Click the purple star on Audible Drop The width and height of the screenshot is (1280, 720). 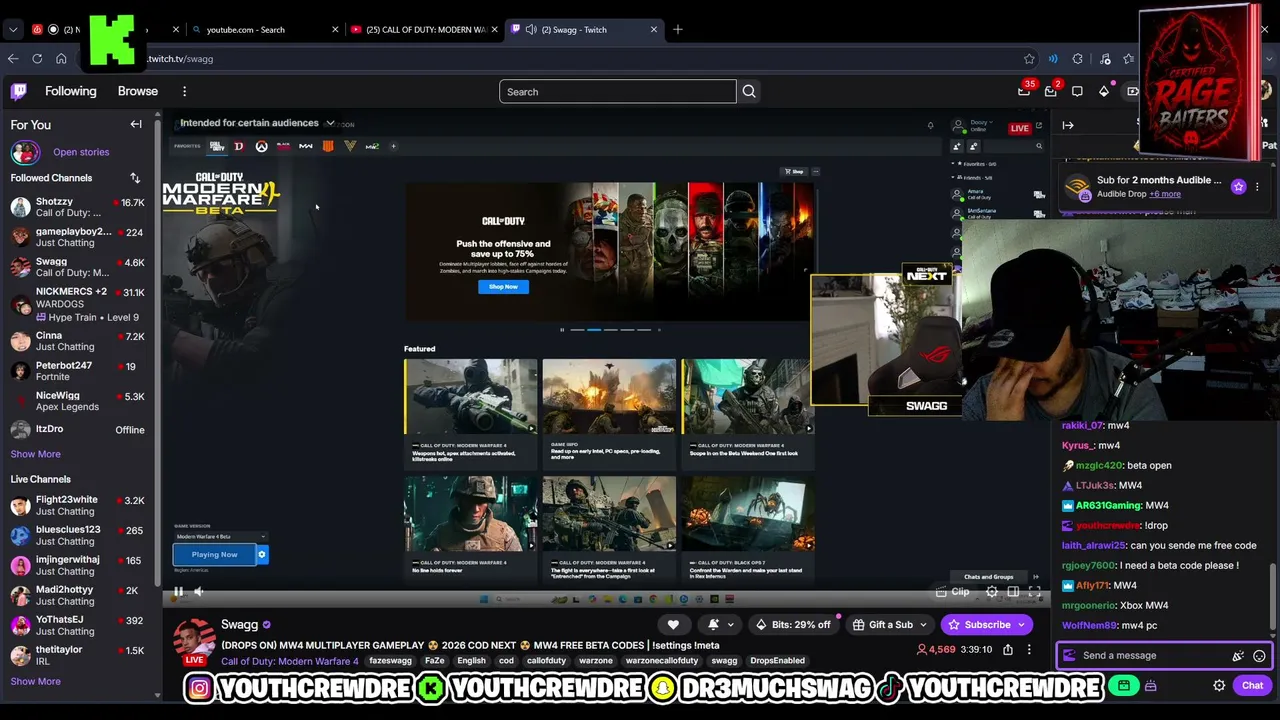1238,187
